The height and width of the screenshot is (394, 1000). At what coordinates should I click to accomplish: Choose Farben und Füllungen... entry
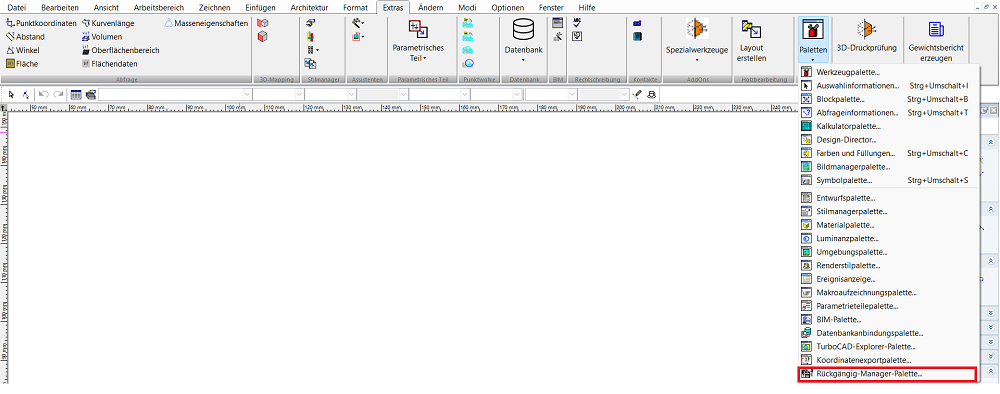(887, 153)
